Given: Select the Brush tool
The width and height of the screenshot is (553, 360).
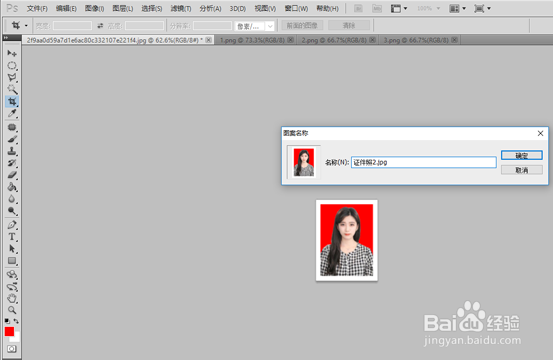Looking at the screenshot, I should pyautogui.click(x=12, y=139).
